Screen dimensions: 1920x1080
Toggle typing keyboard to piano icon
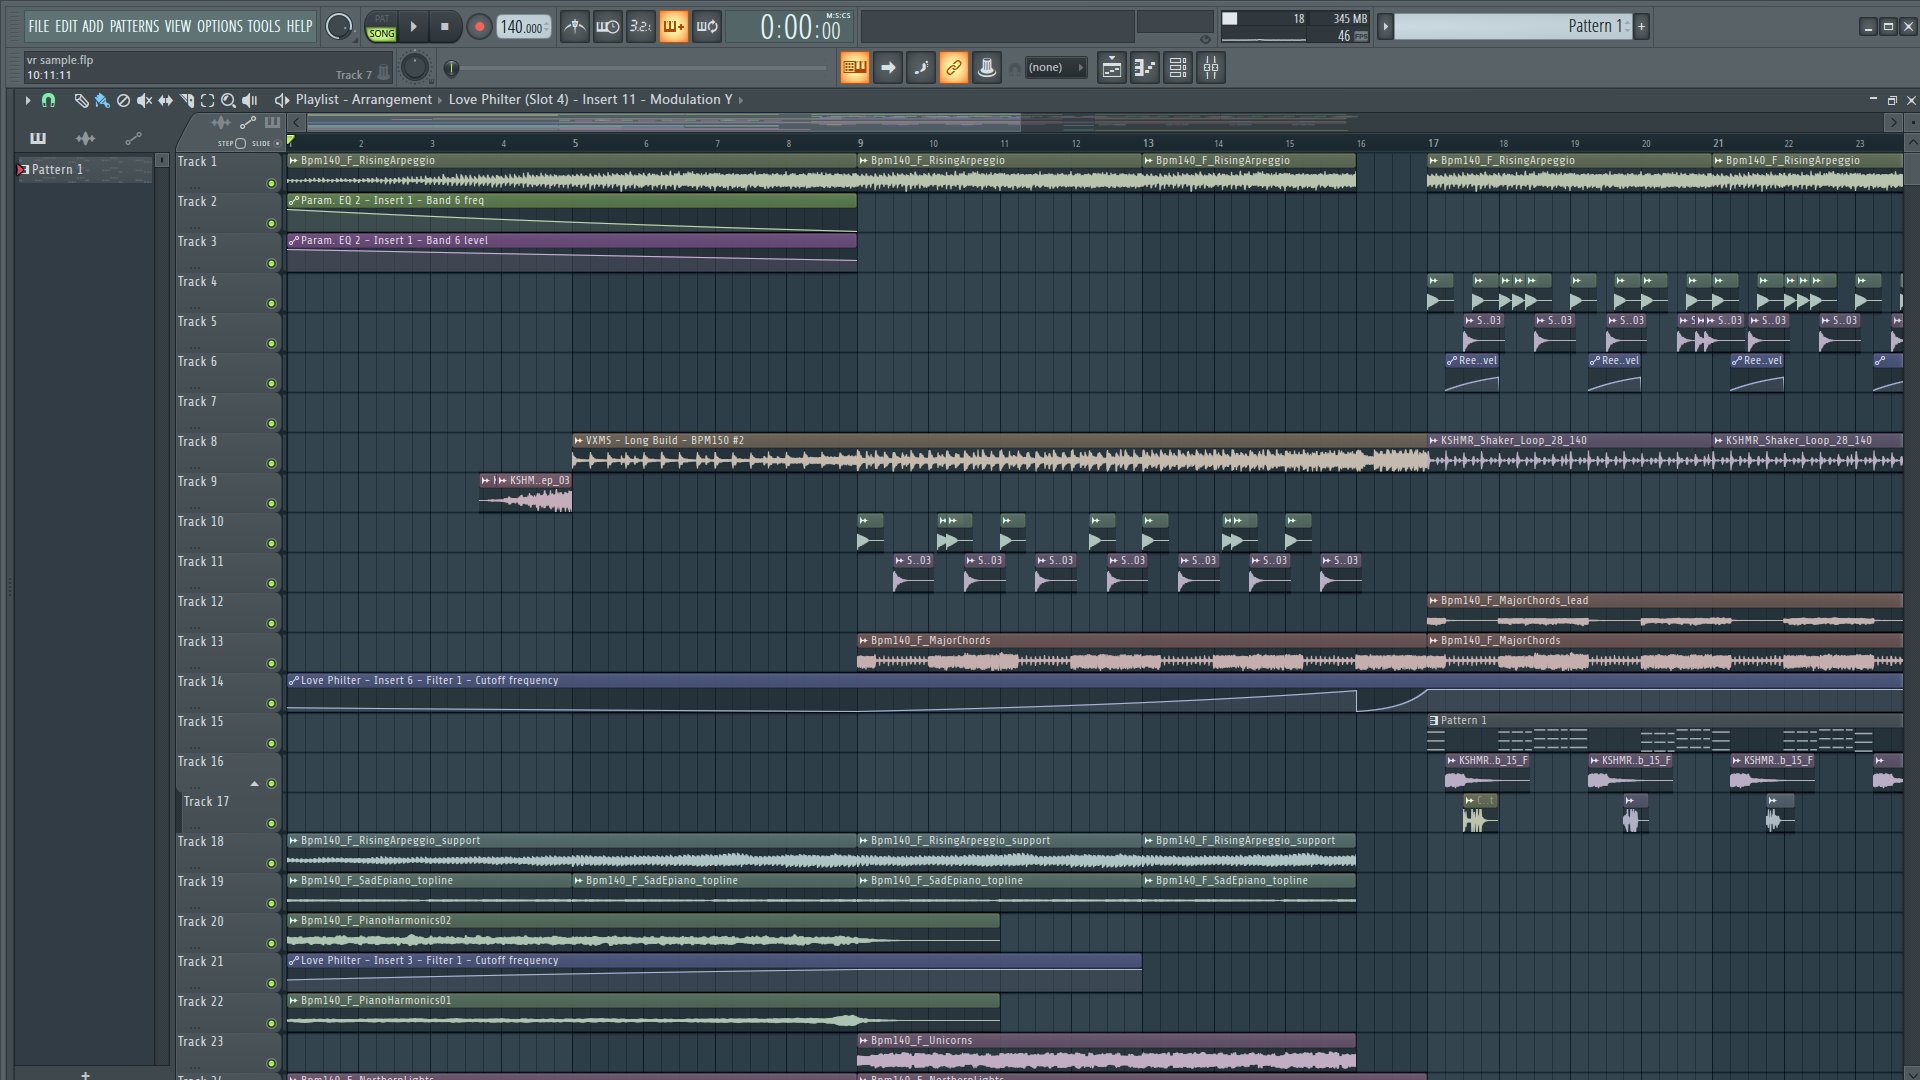(x=854, y=68)
